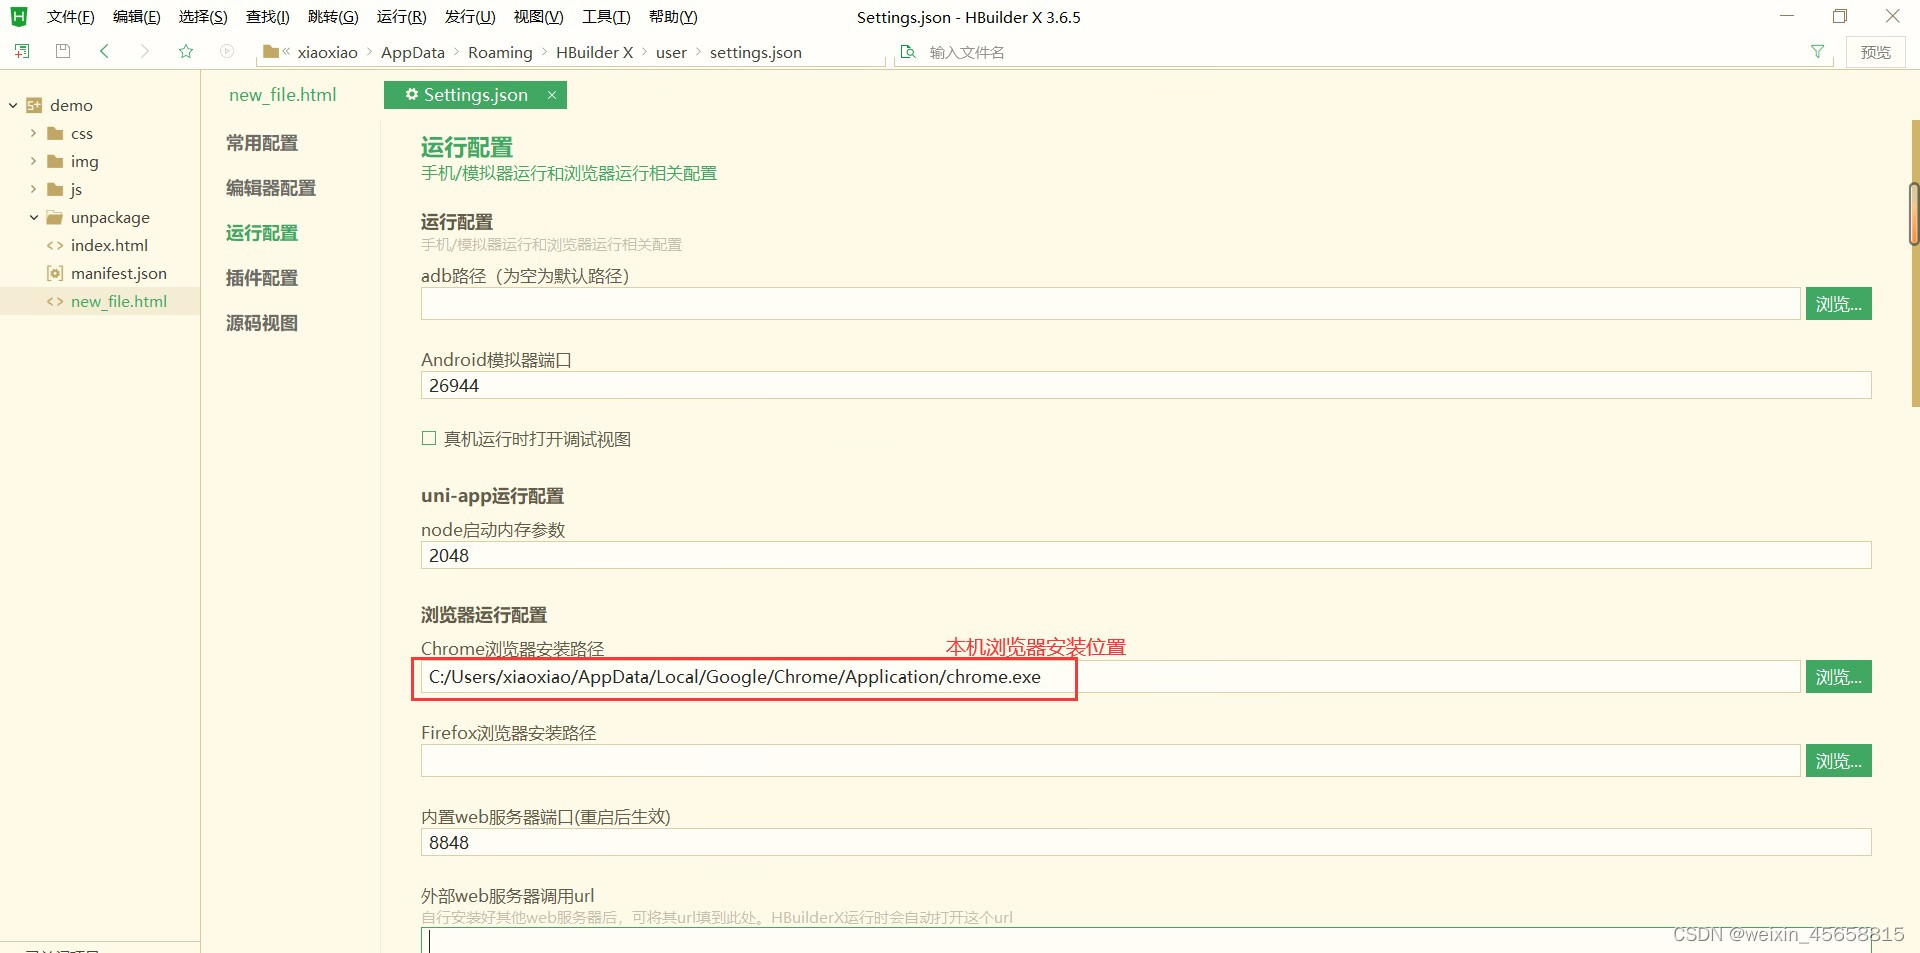Open the 运行(R) menu
The height and width of the screenshot is (953, 1920).
pyautogui.click(x=401, y=17)
